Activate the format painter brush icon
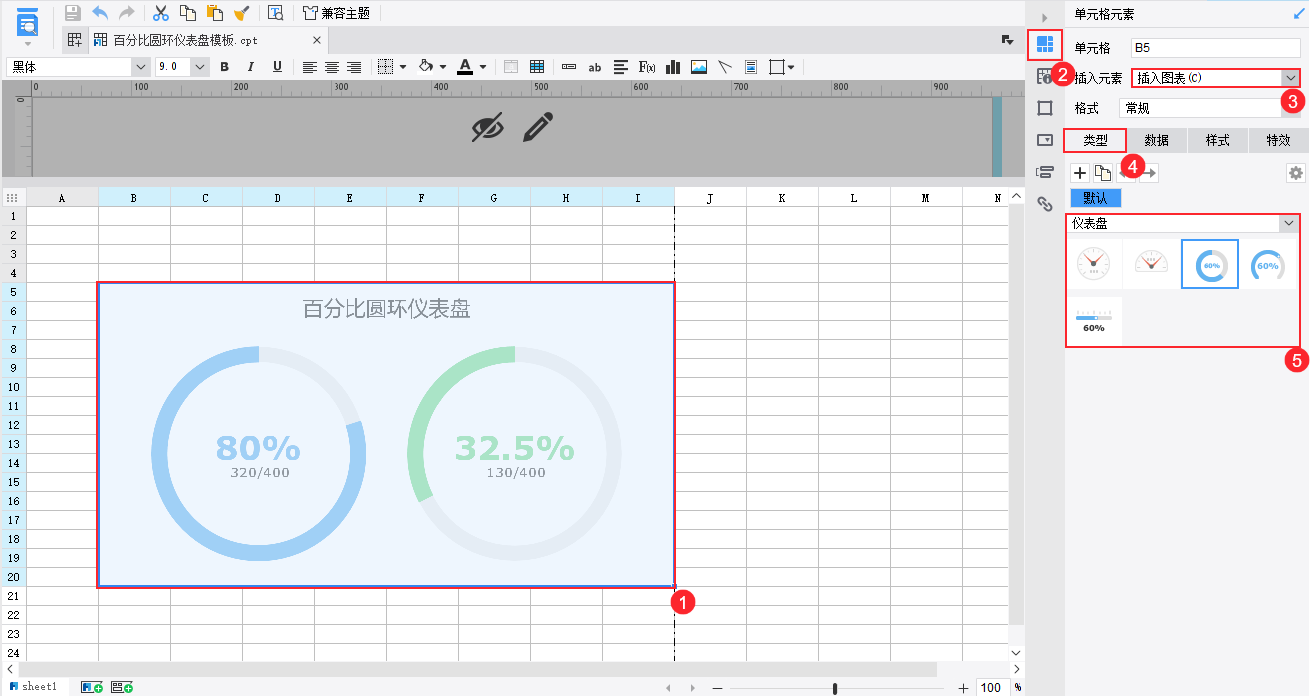 click(240, 13)
